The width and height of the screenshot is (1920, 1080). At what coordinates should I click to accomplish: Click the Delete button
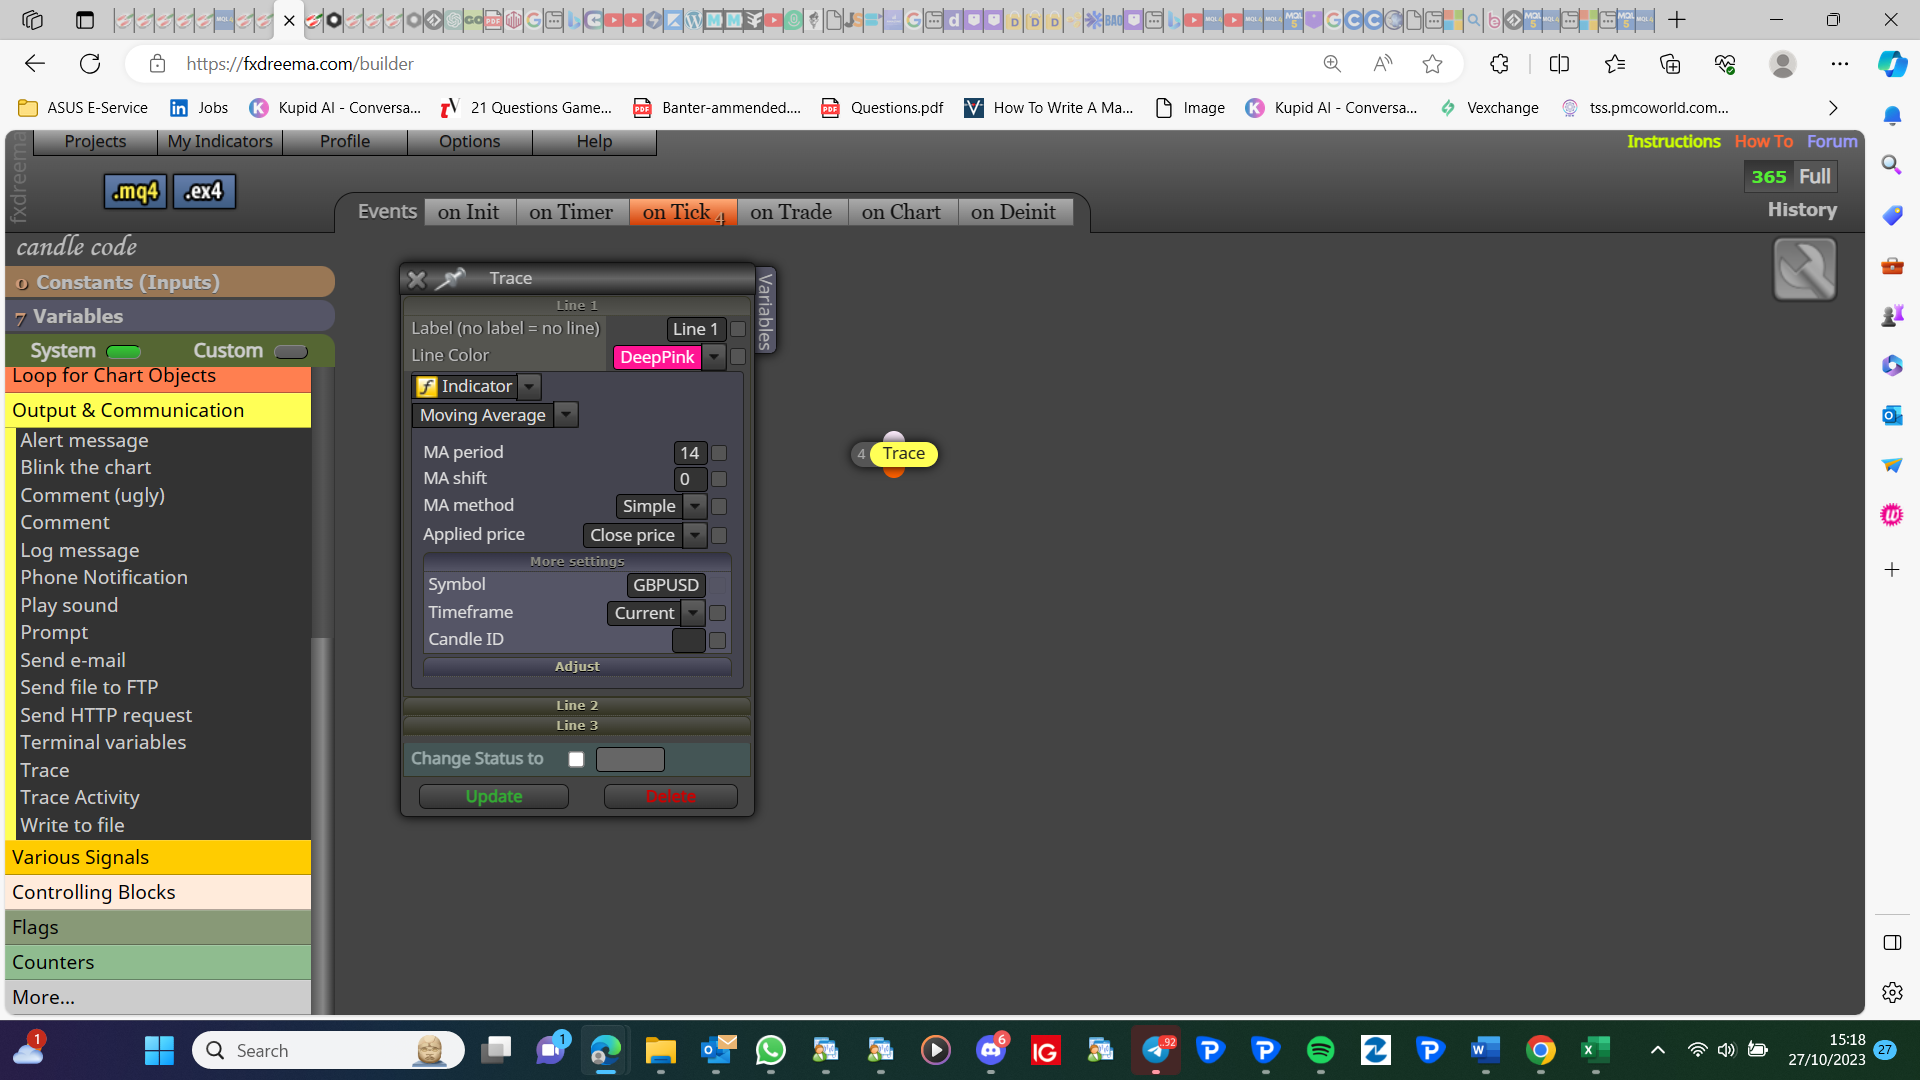click(671, 796)
